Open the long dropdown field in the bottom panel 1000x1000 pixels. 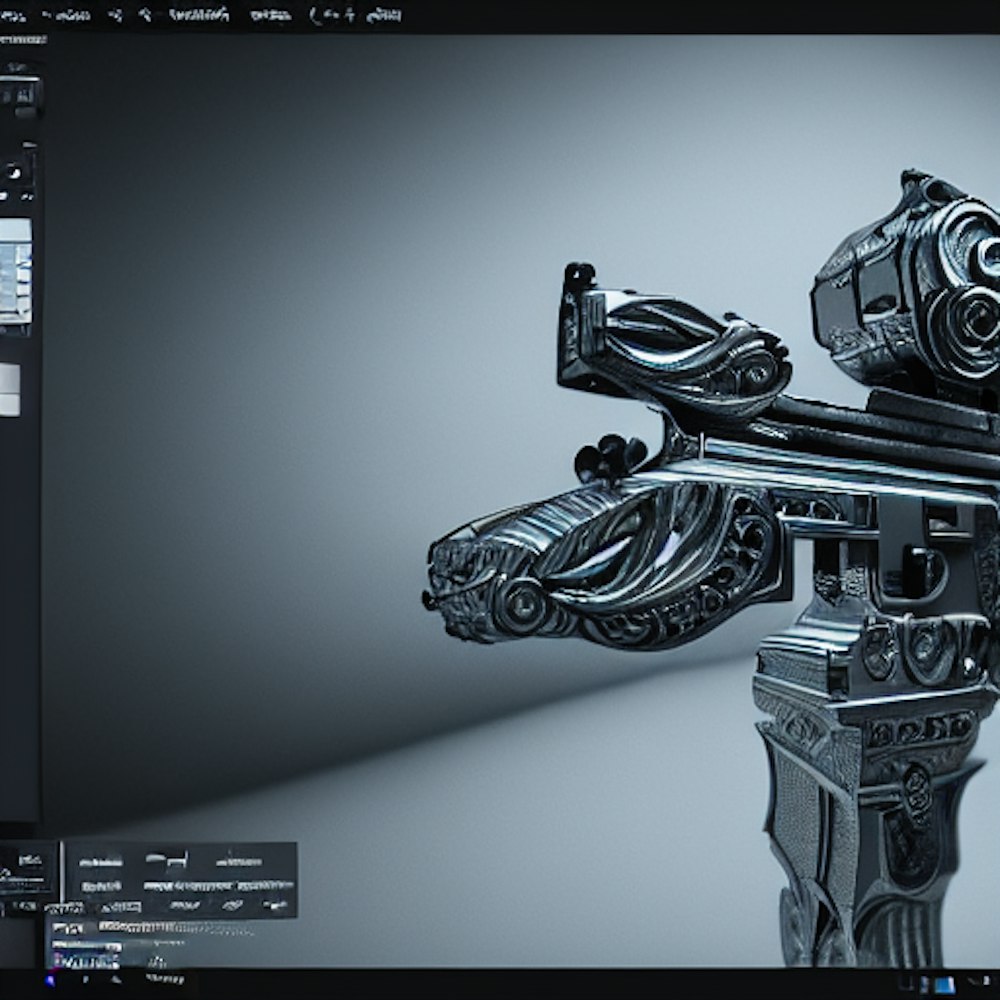[x=218, y=885]
